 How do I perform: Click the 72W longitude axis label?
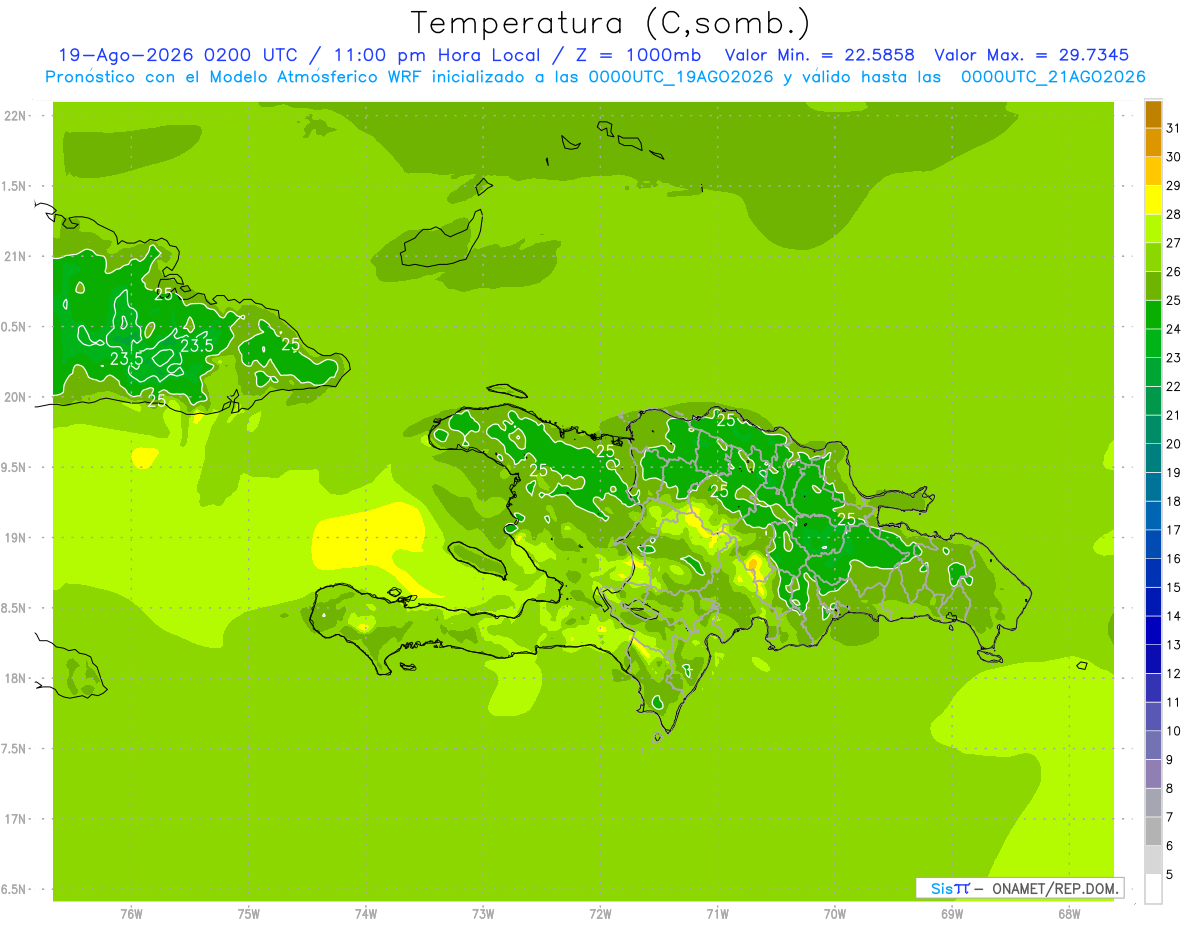601,914
